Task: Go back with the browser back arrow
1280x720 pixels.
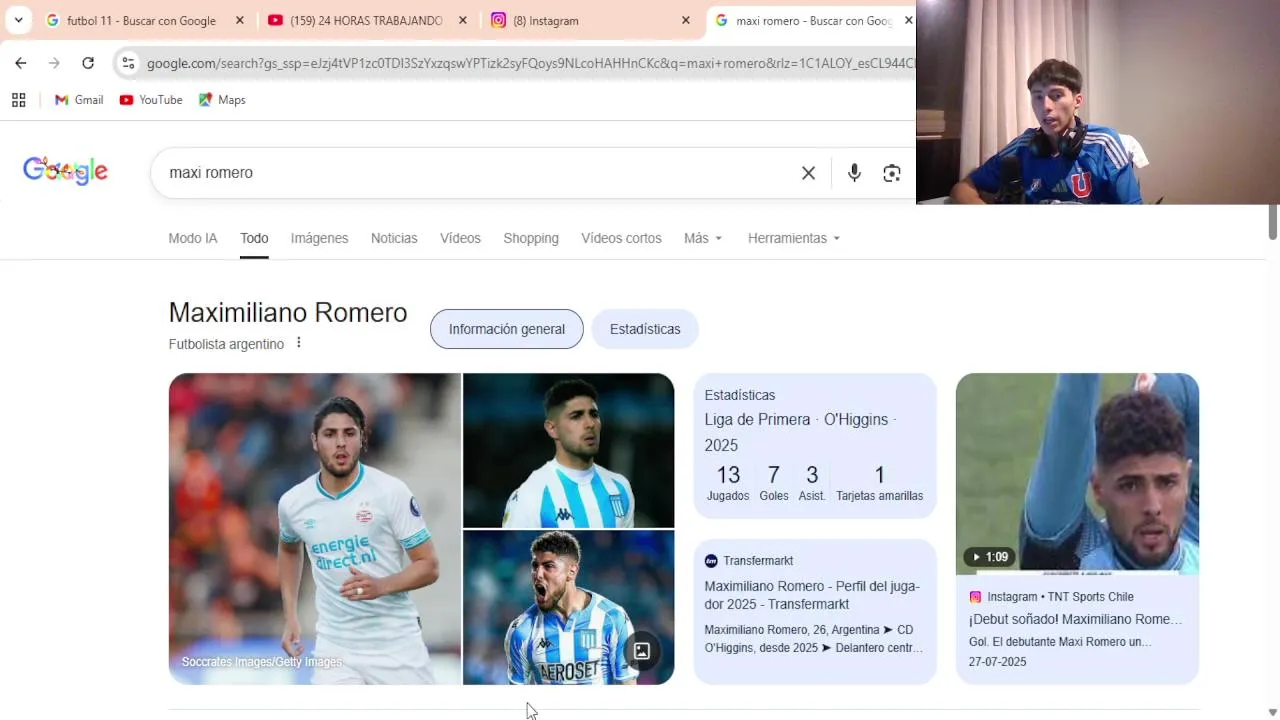Action: coord(21,63)
